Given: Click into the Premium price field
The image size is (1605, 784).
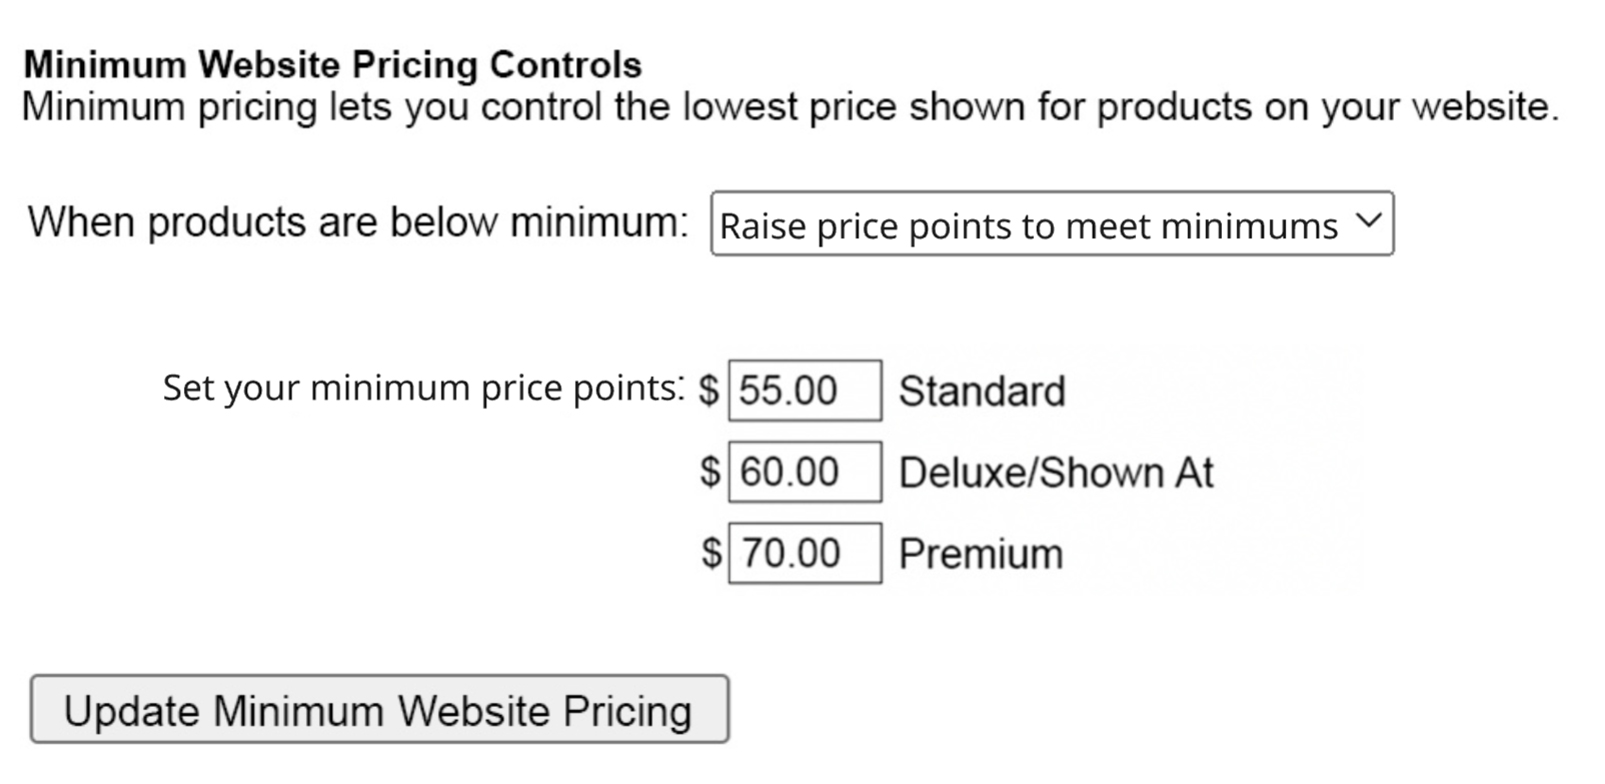Looking at the screenshot, I should [x=804, y=553].
